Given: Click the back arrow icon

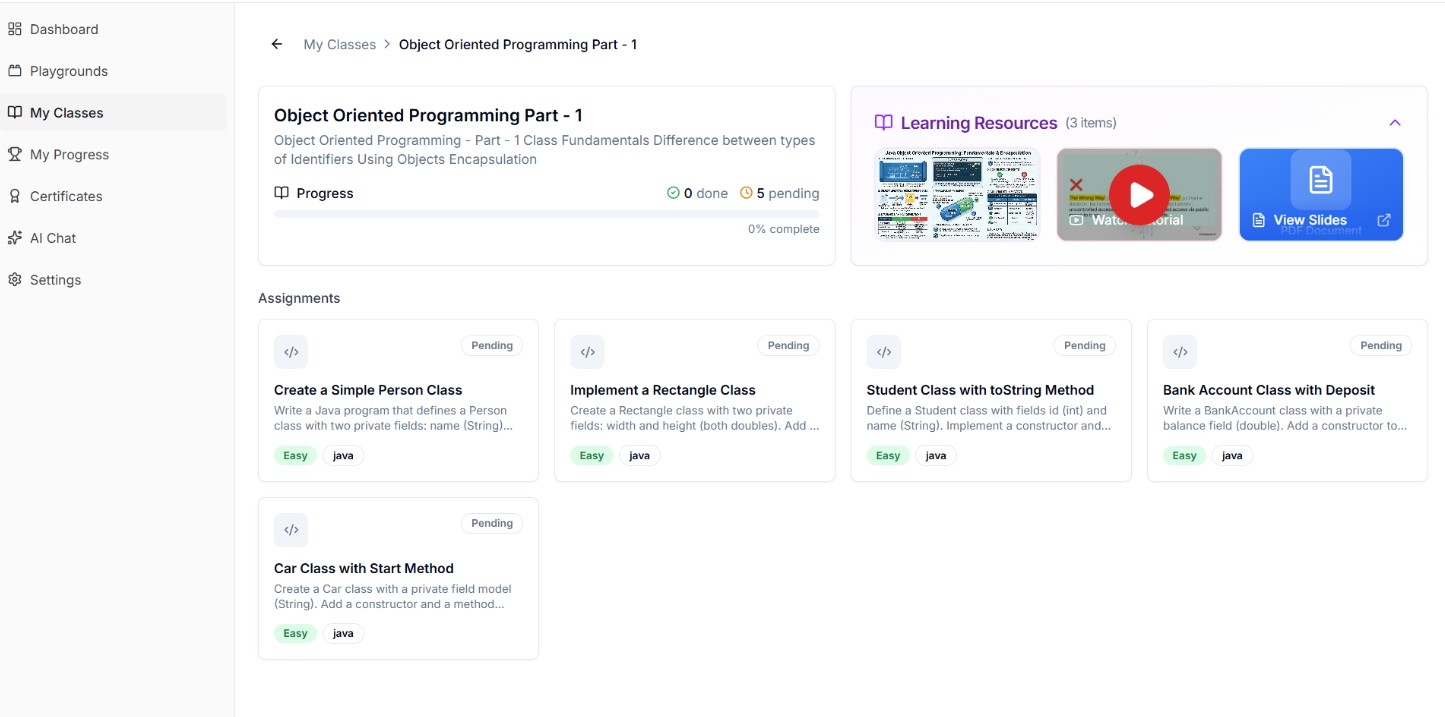Looking at the screenshot, I should [x=277, y=44].
